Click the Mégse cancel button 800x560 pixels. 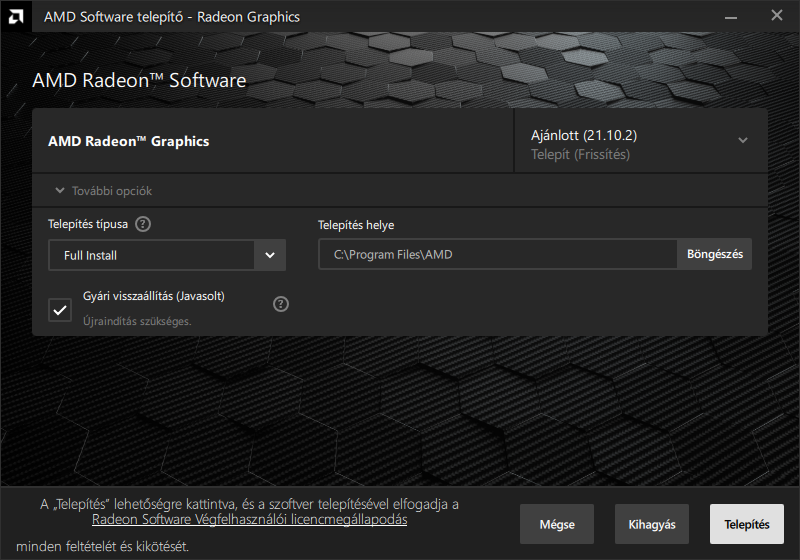pyautogui.click(x=557, y=524)
